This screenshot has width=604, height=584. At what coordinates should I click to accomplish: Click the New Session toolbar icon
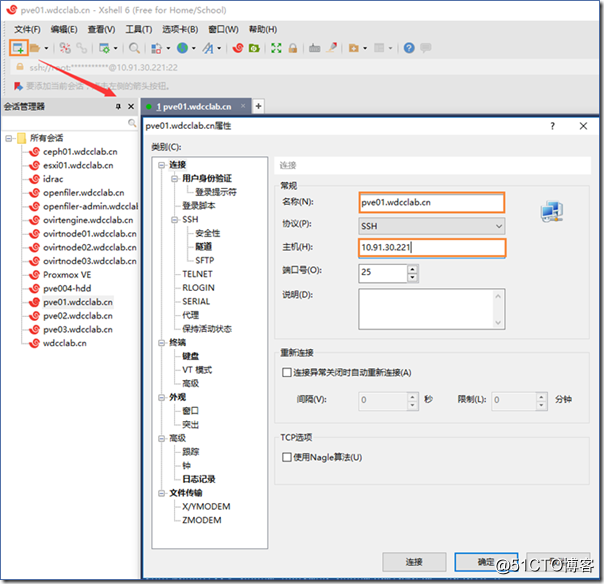pyautogui.click(x=18, y=48)
